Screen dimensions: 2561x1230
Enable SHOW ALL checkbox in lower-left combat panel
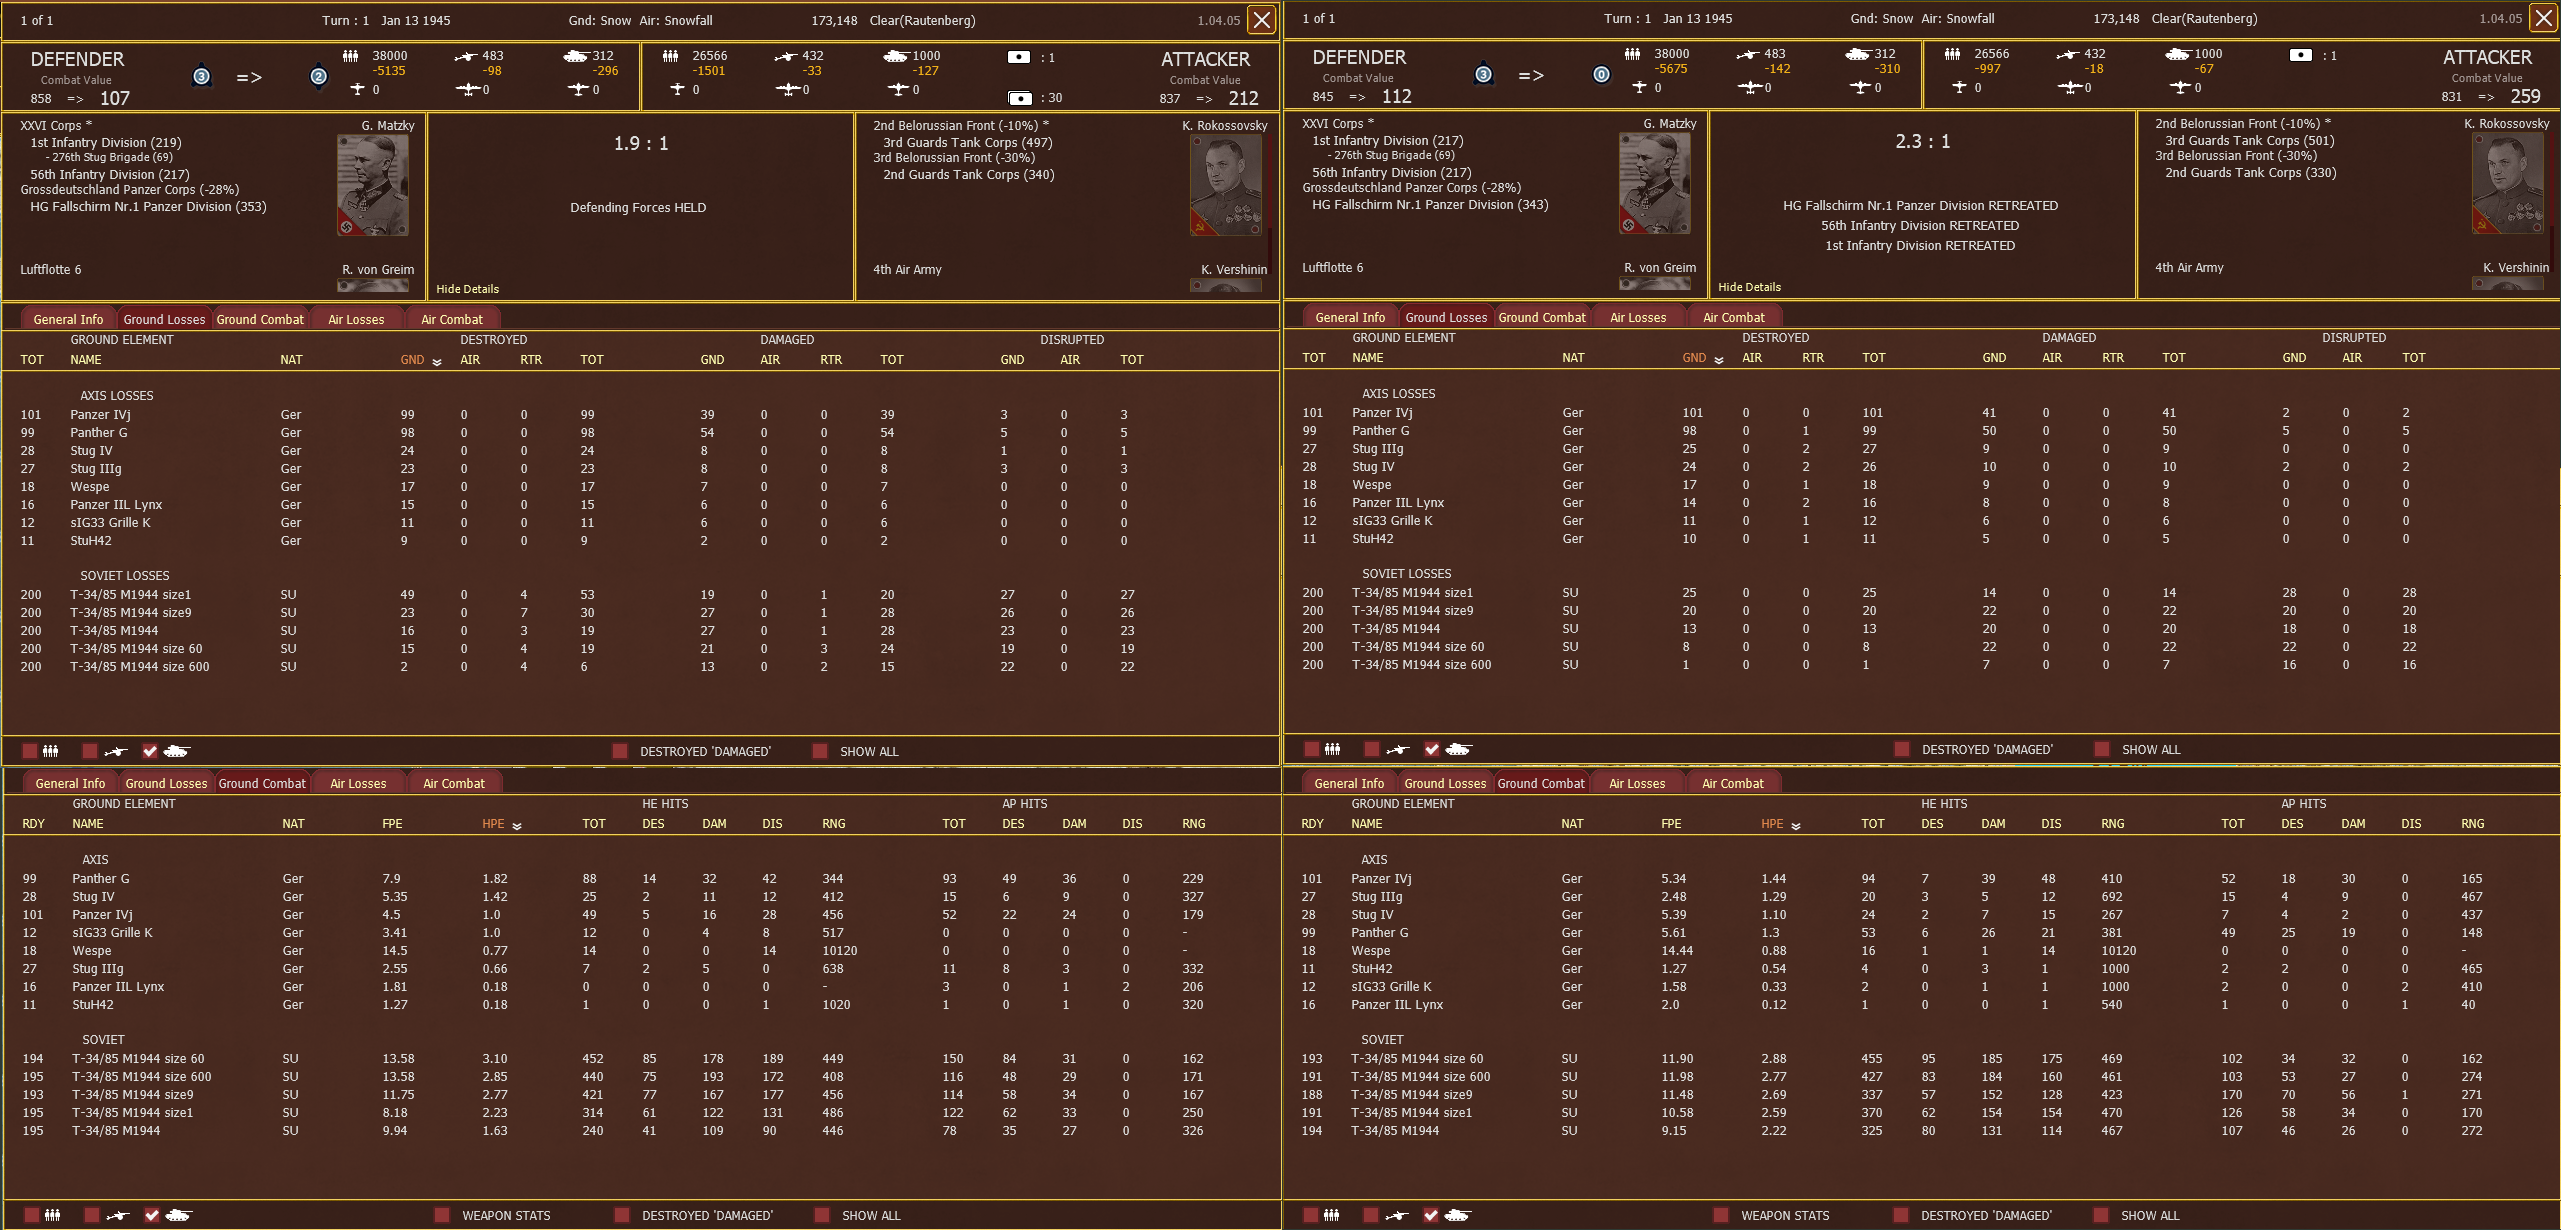coord(822,1215)
